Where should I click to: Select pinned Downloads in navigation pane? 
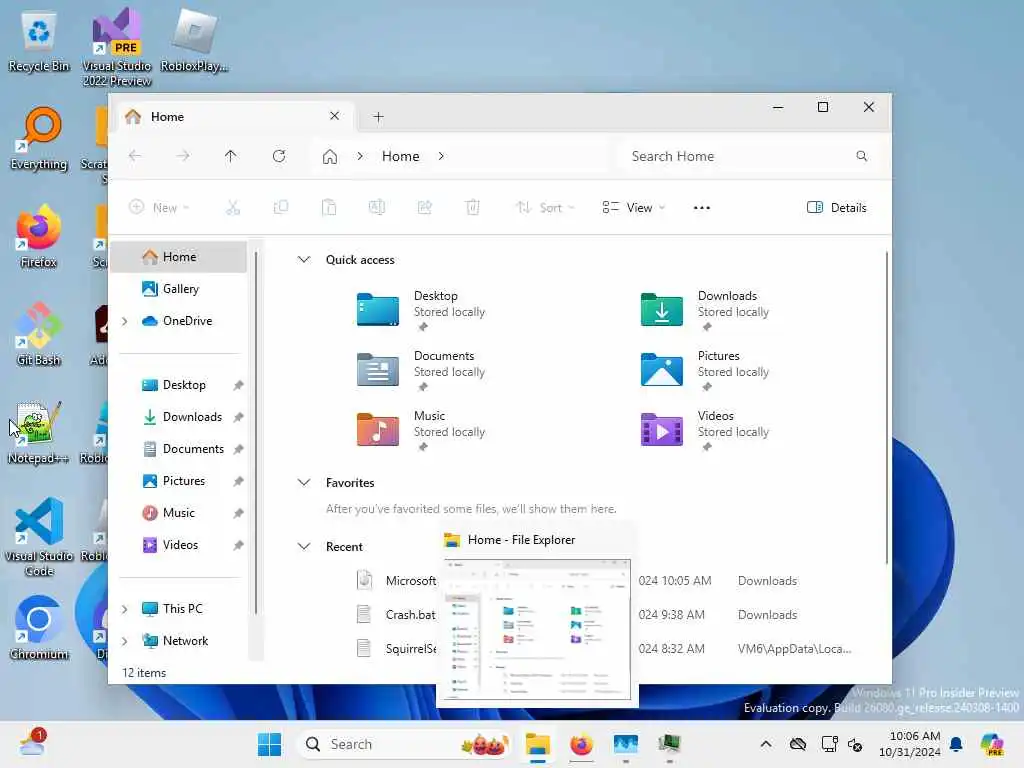[x=179, y=417]
